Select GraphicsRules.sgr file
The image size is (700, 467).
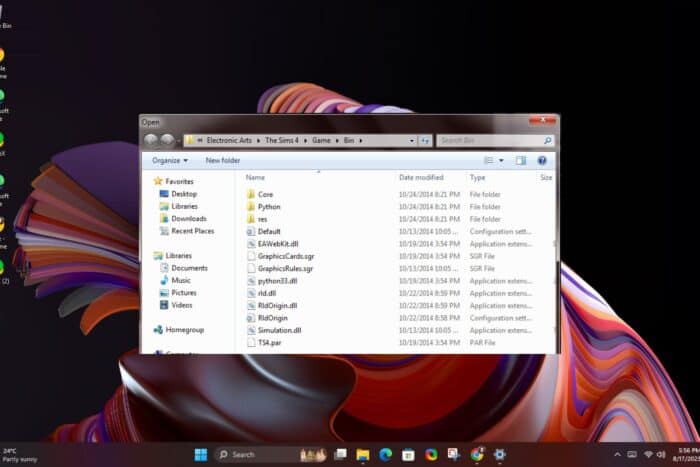(285, 268)
